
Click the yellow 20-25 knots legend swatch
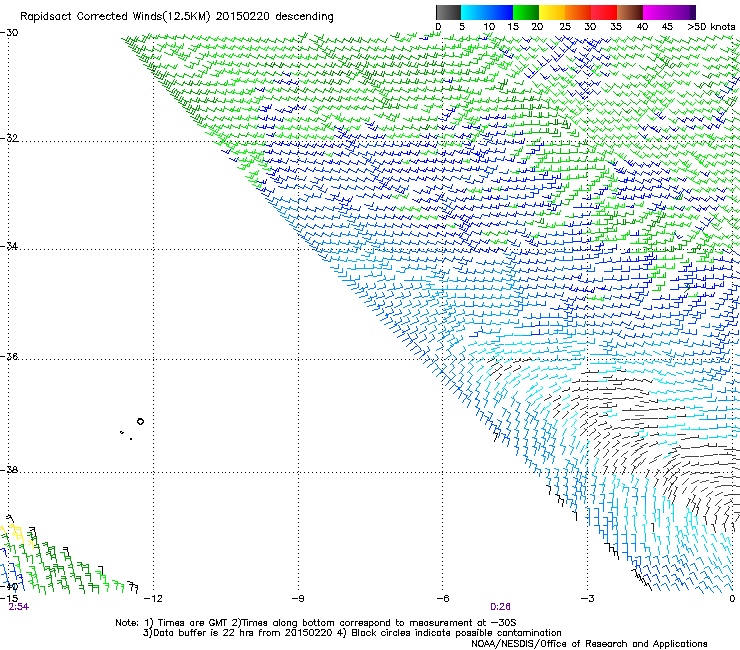[x=552, y=13]
